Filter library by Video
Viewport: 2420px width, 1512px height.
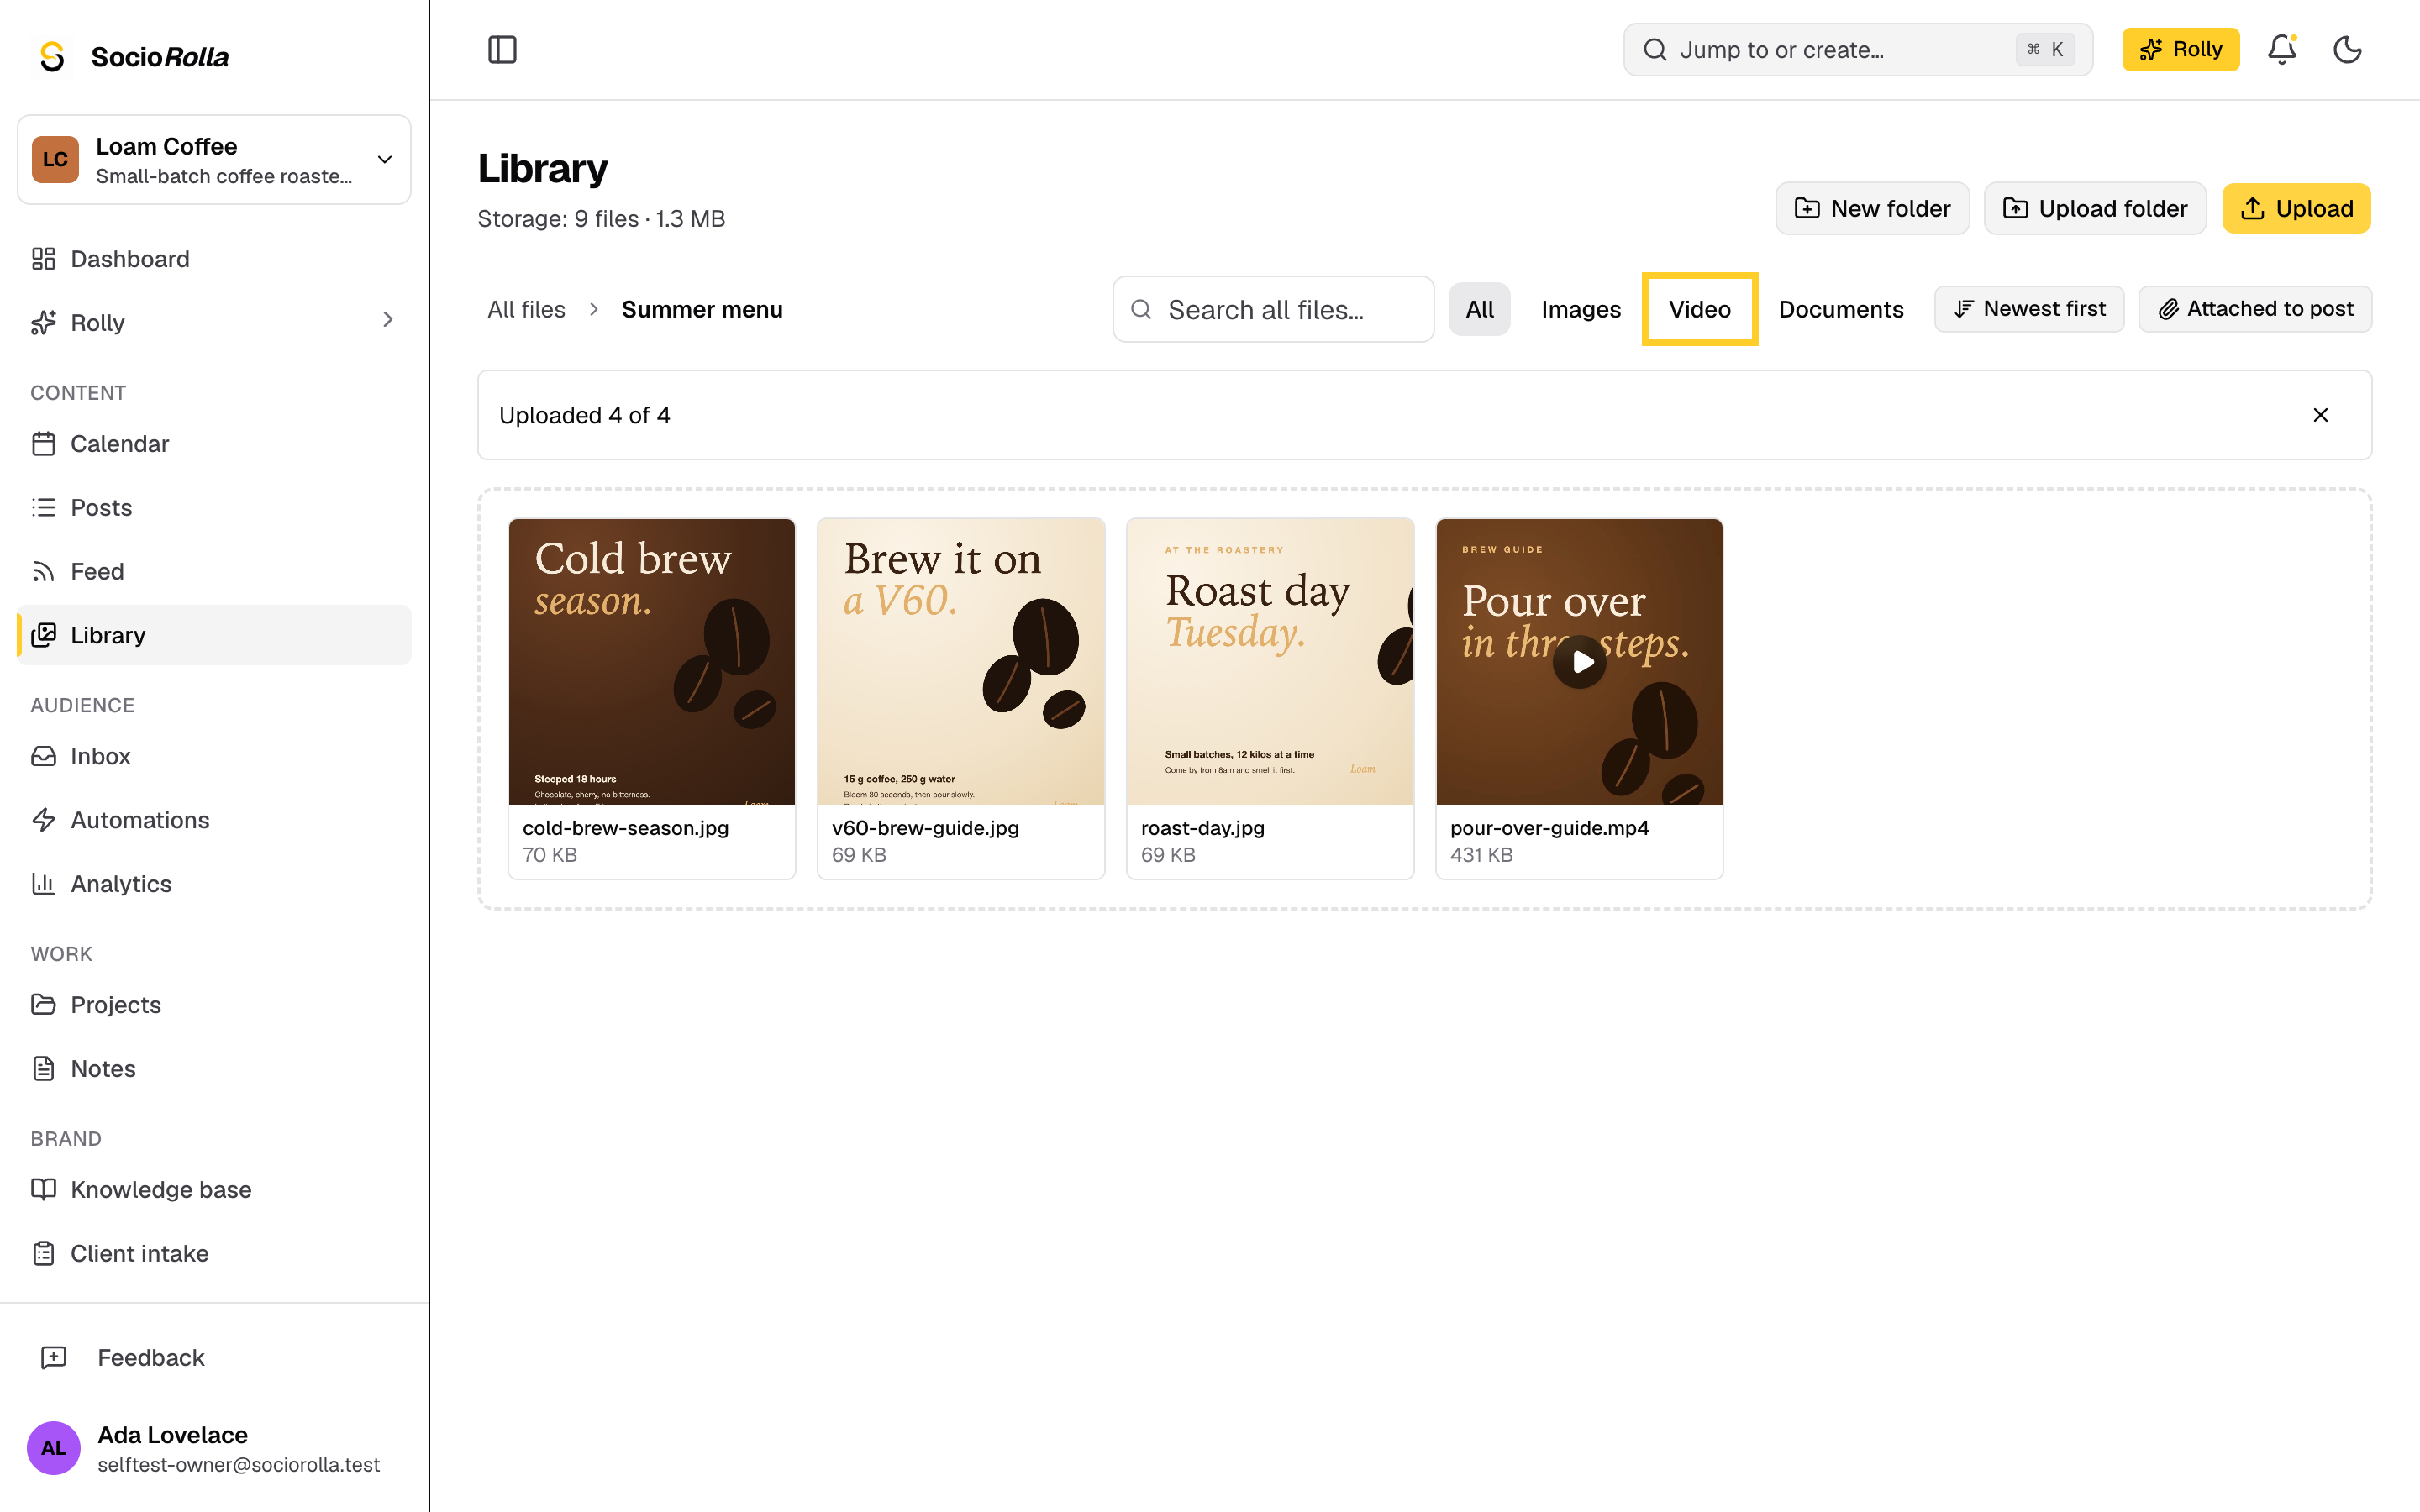pos(1699,309)
